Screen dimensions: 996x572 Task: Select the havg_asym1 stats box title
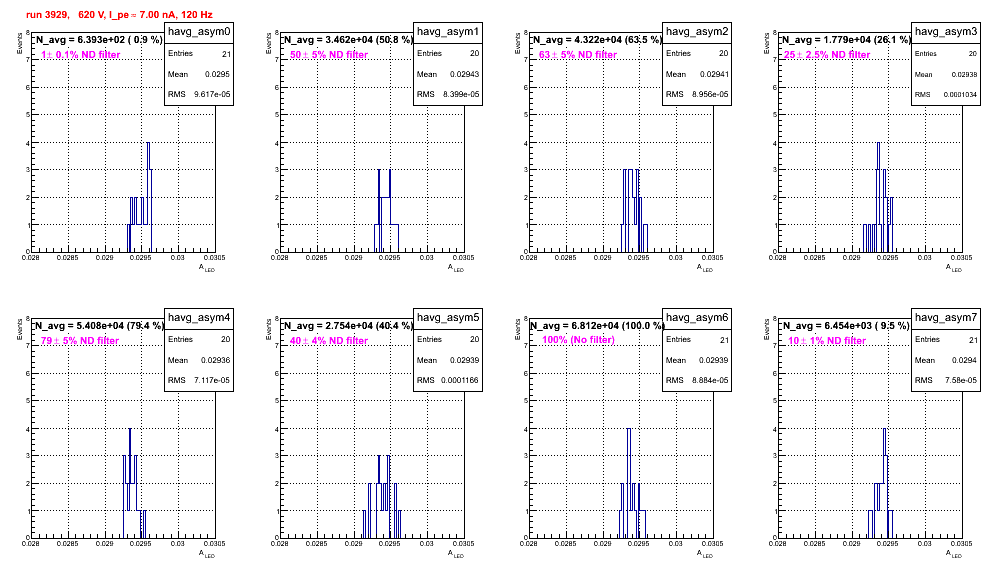[448, 32]
